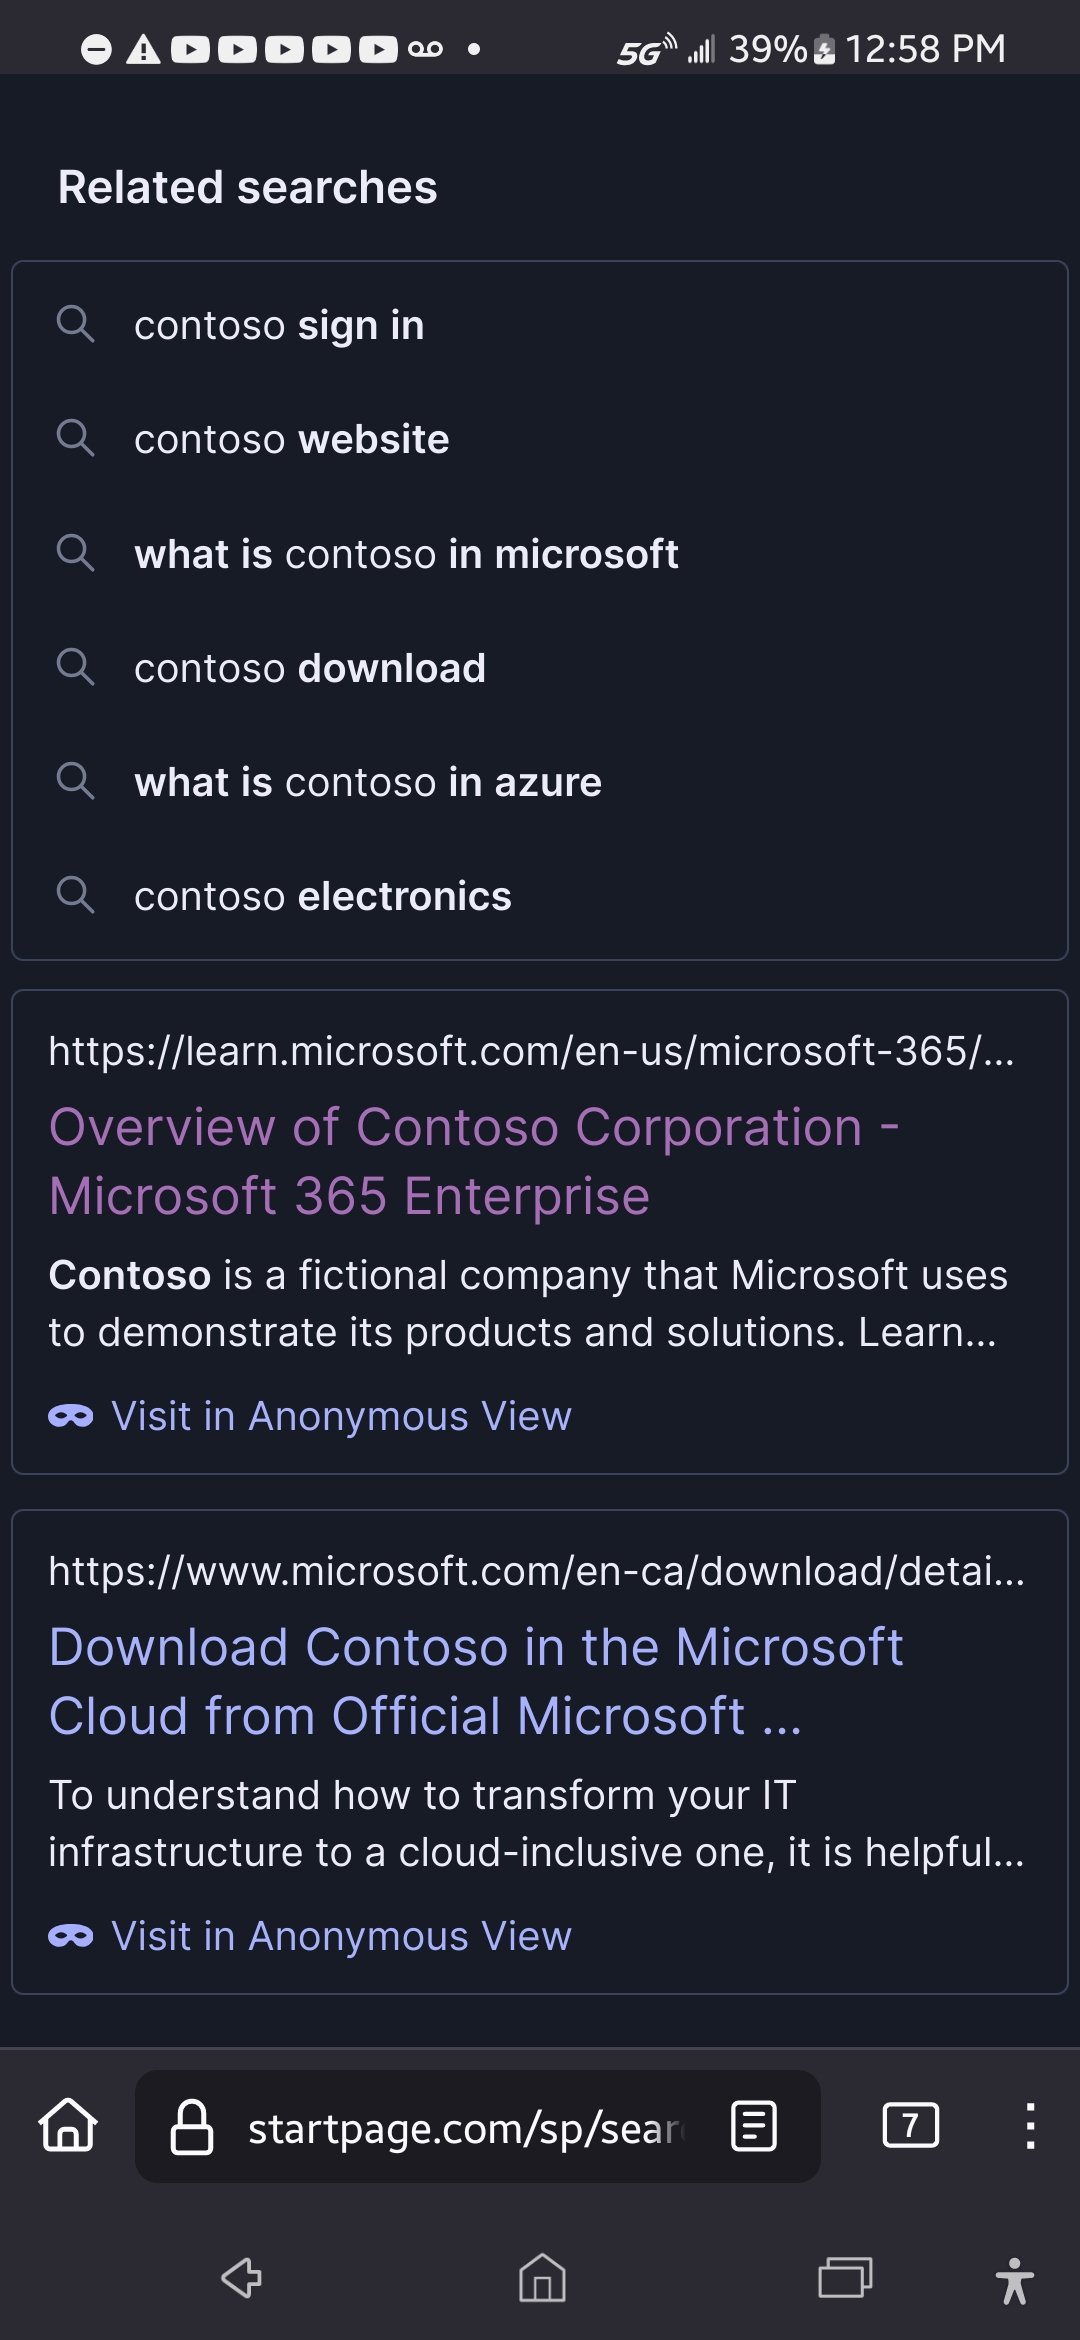The image size is (1080, 2340).
Task: Open the browser three-dot menu
Action: click(1030, 2125)
